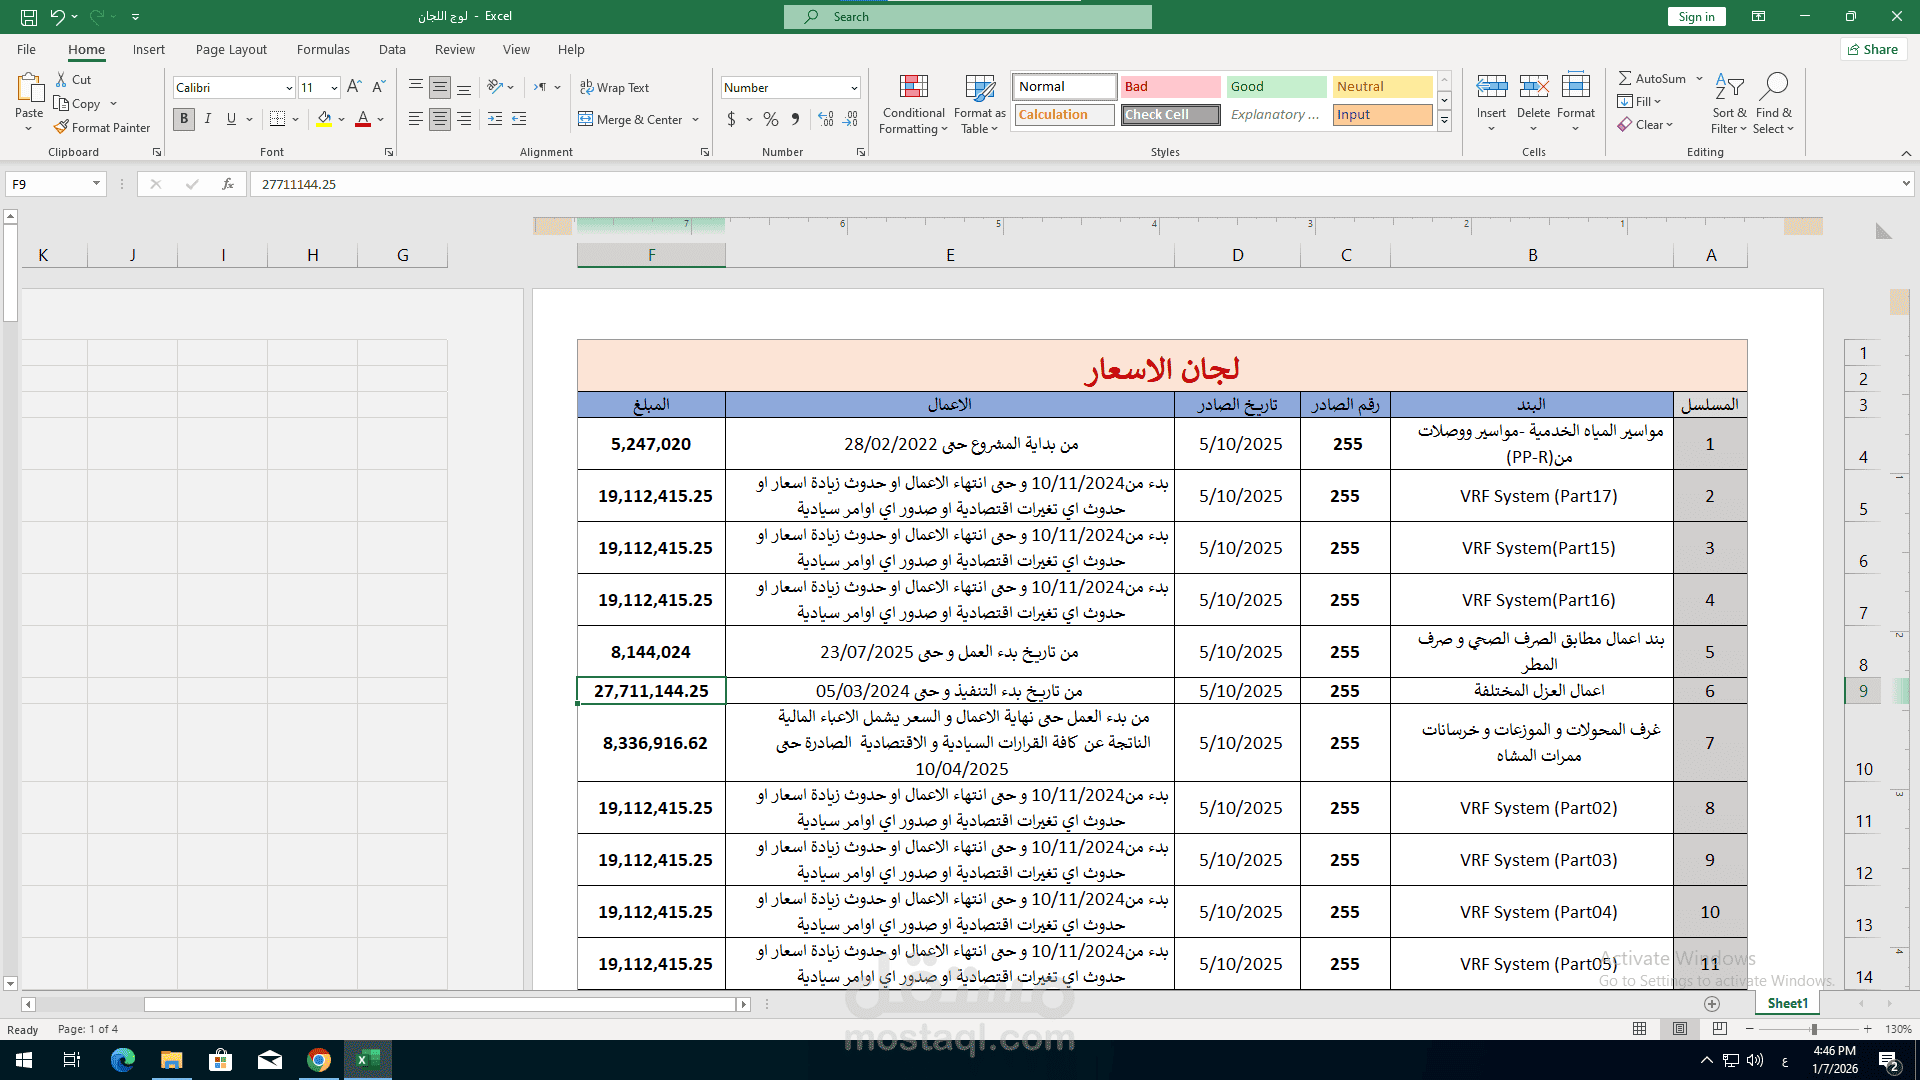Open the Font size dropdown

pyautogui.click(x=334, y=88)
